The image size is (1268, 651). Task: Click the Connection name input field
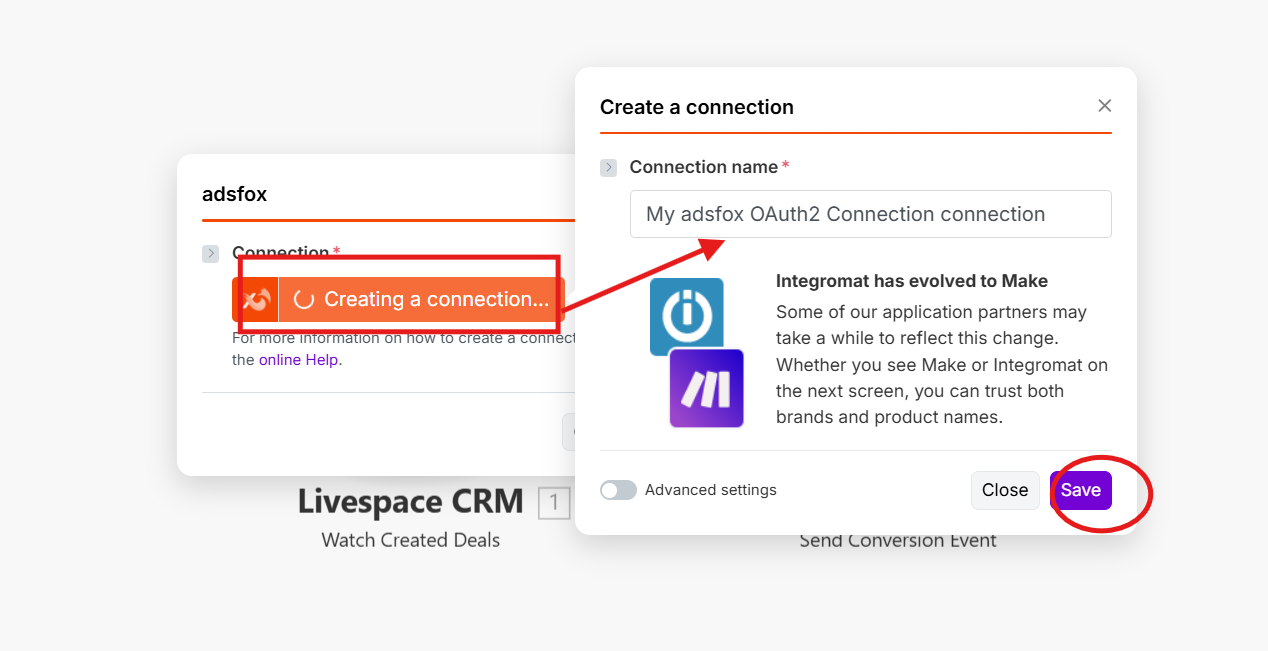click(x=870, y=214)
